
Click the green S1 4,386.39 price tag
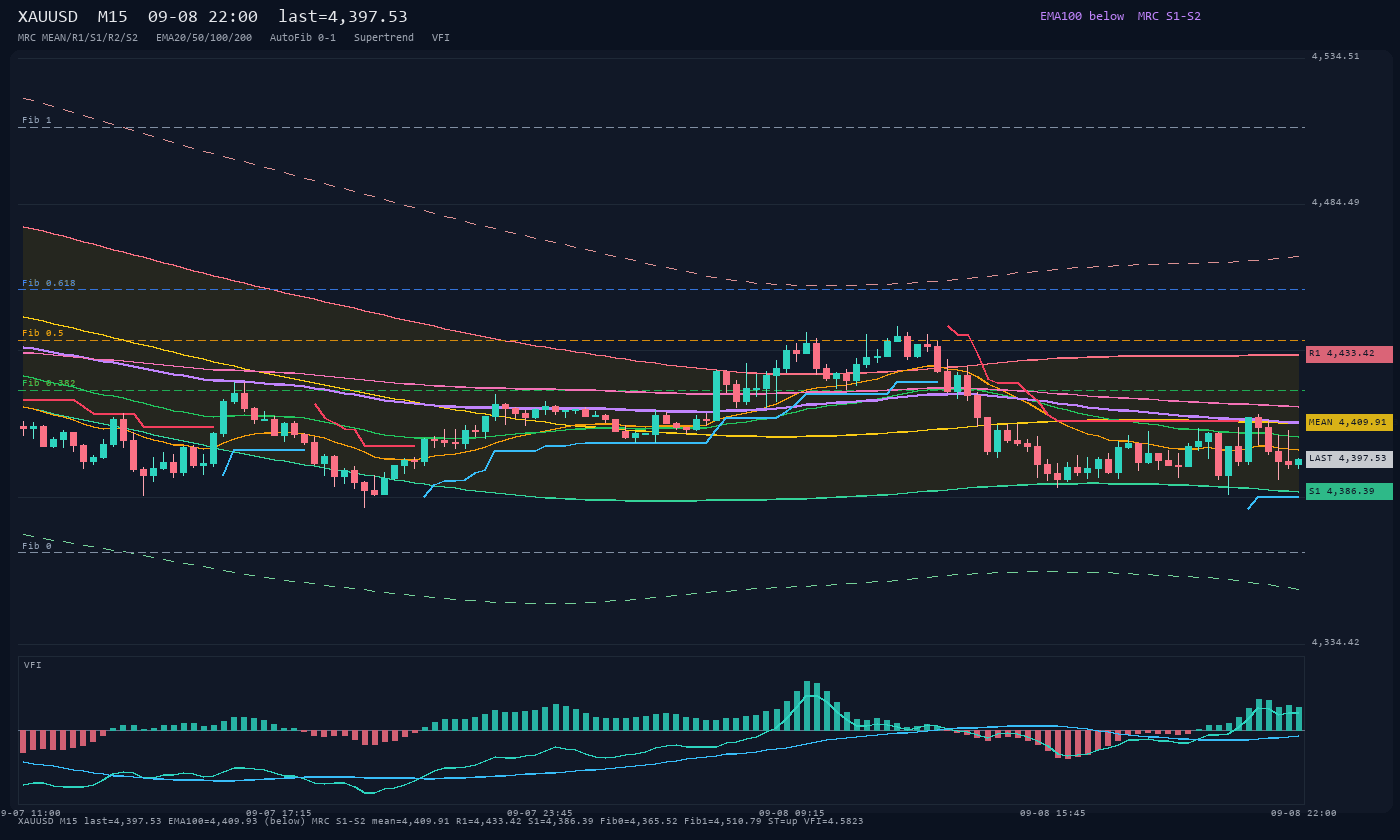click(x=1349, y=492)
